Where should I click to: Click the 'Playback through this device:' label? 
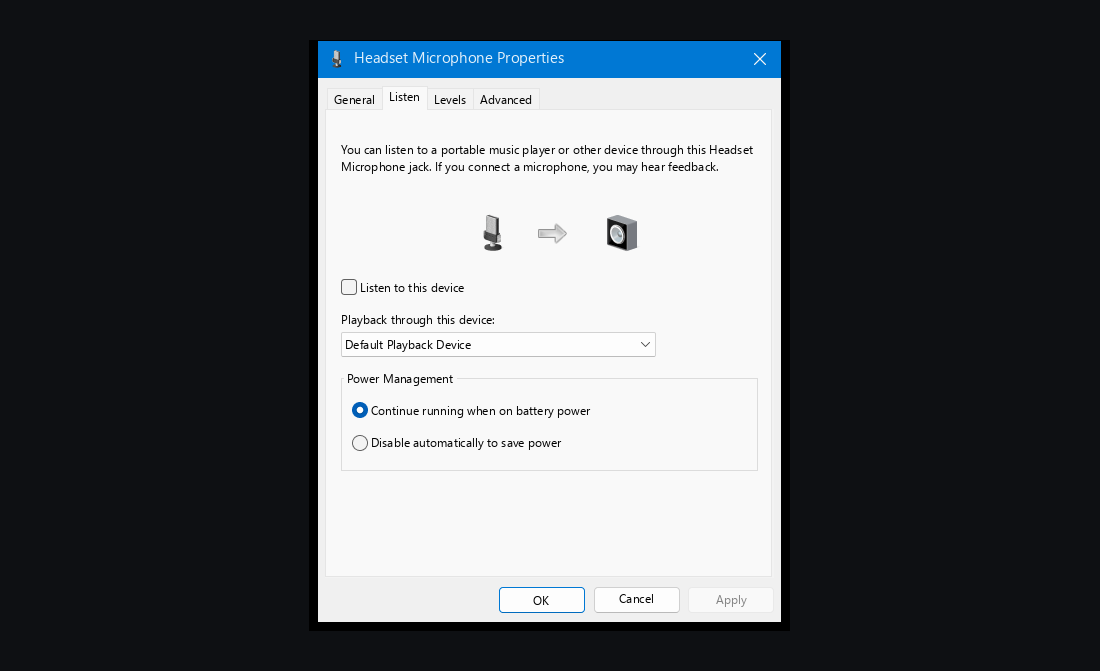point(418,320)
